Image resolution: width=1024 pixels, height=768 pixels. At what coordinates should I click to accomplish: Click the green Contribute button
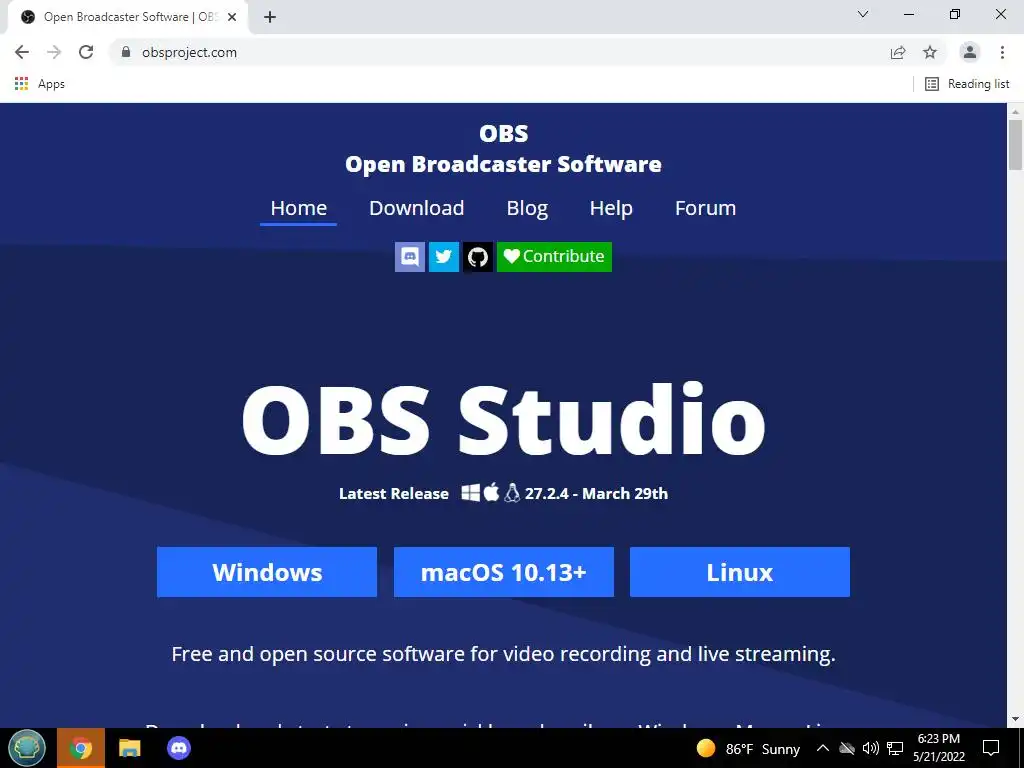[x=554, y=257]
